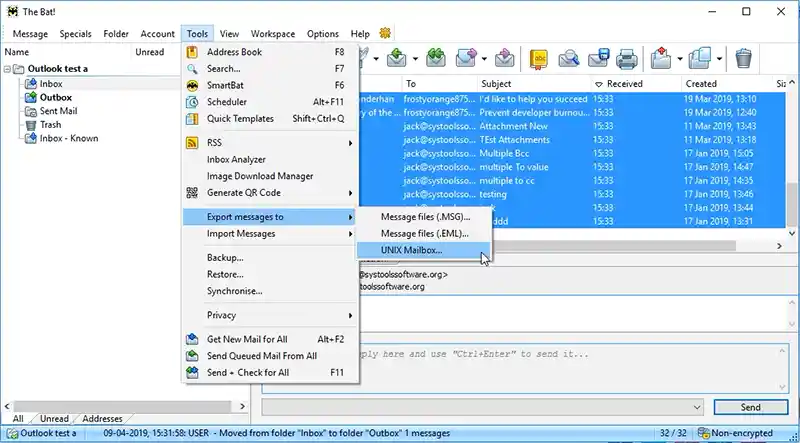800x443 pixels.
Task: Click the Redirect message toolbar icon
Action: (504, 58)
